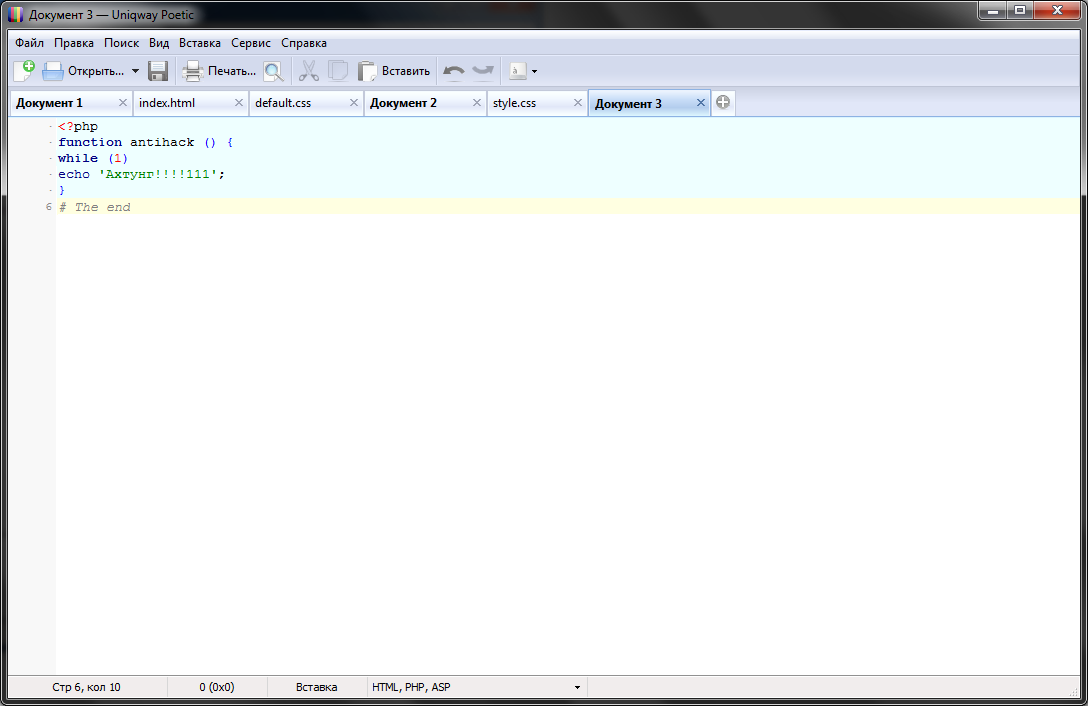Click the scissors cut icon
The width and height of the screenshot is (1088, 706).
(x=309, y=71)
